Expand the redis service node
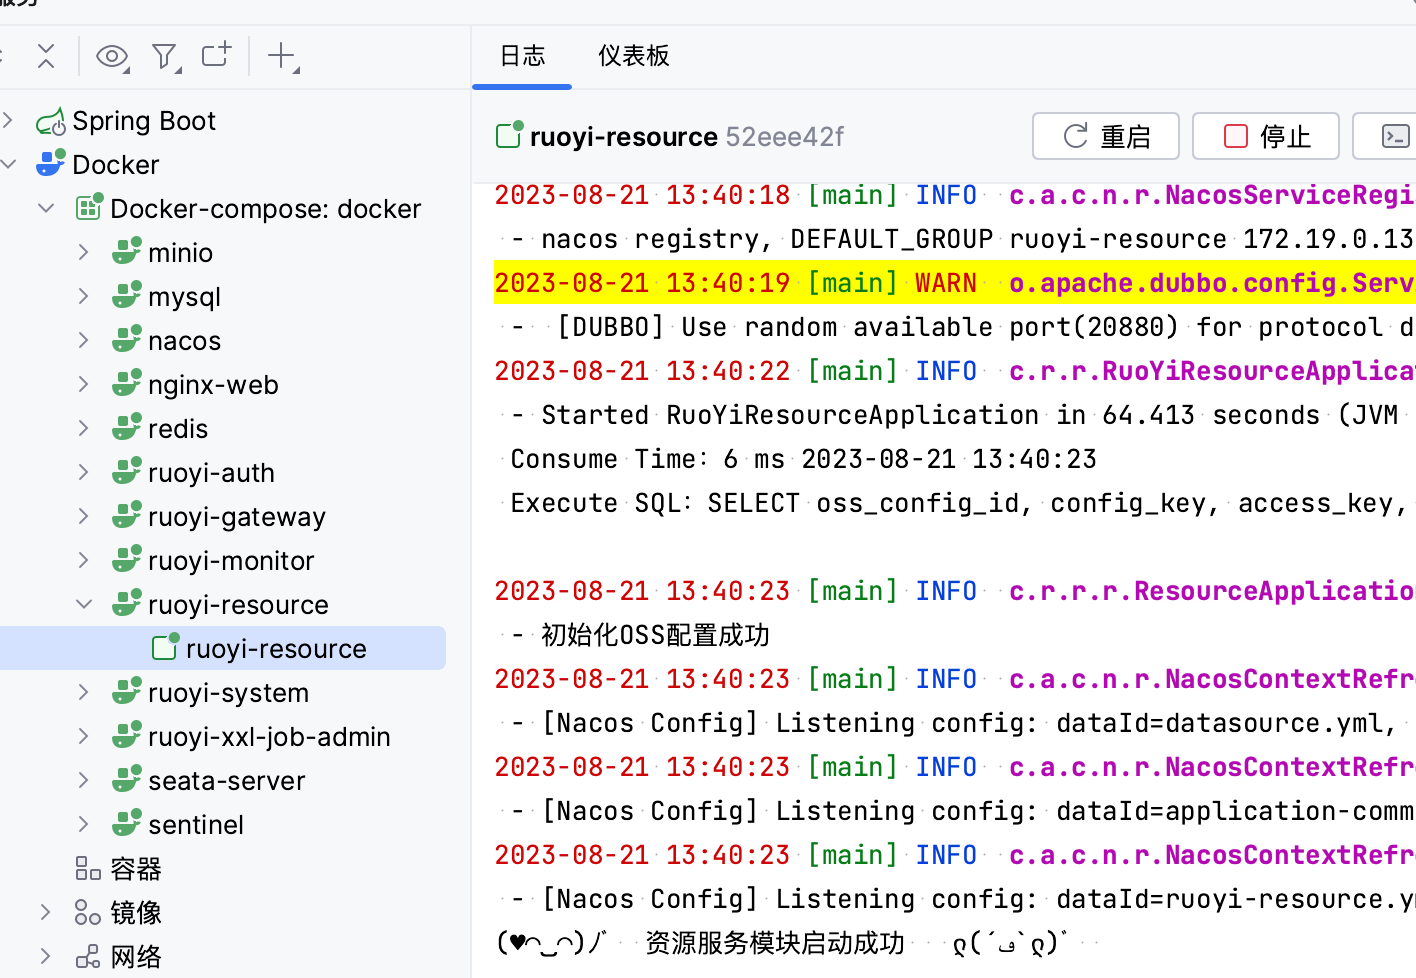Image resolution: width=1416 pixels, height=978 pixels. coord(84,428)
